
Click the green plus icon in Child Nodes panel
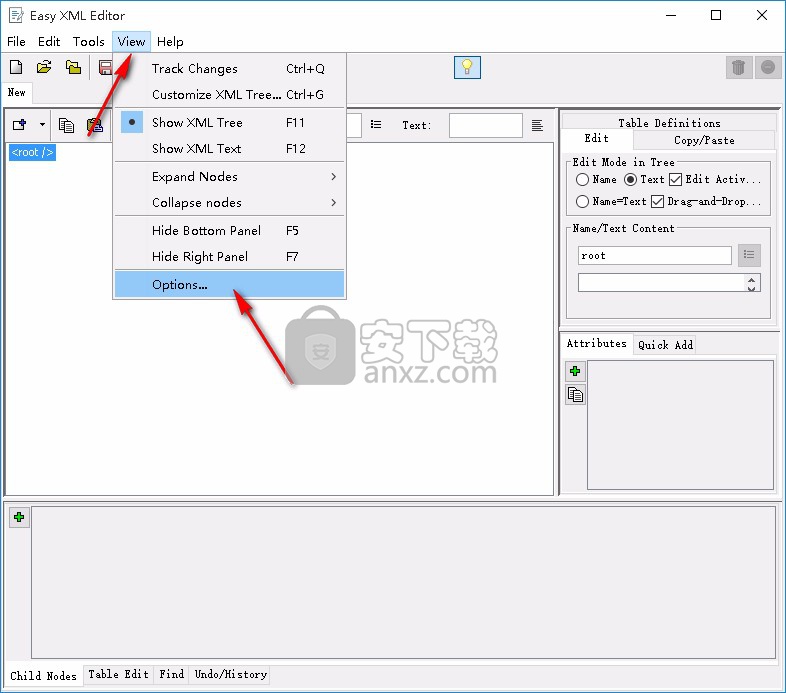tap(19, 517)
